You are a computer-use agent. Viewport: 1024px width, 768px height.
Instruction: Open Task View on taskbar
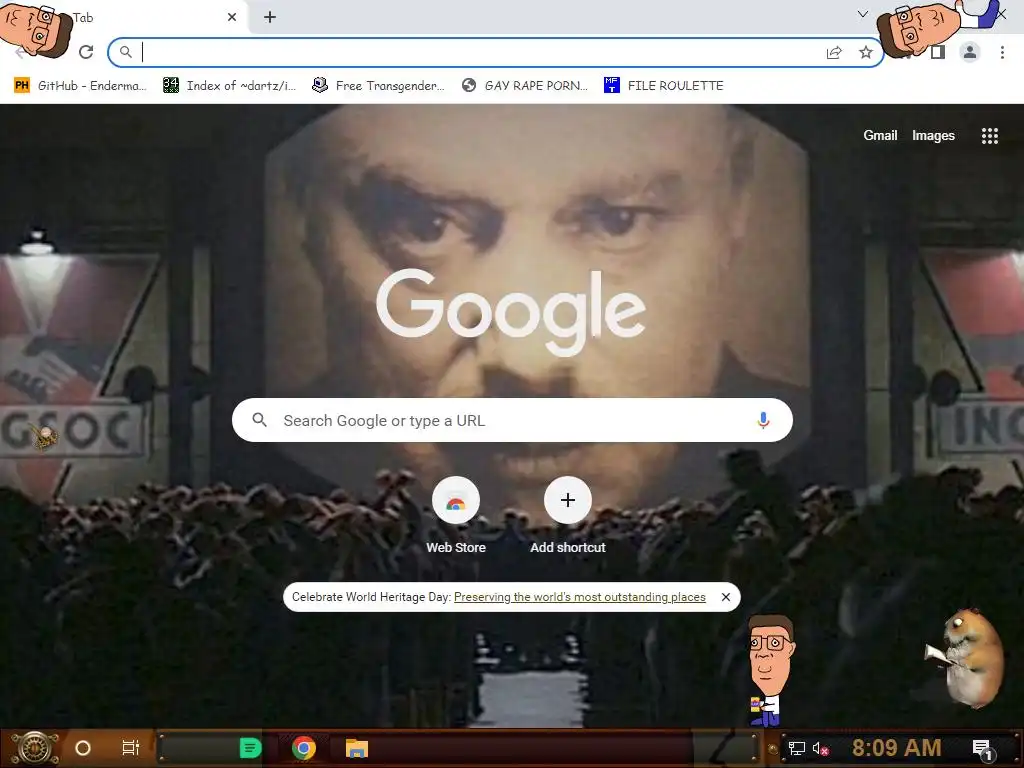coord(131,748)
